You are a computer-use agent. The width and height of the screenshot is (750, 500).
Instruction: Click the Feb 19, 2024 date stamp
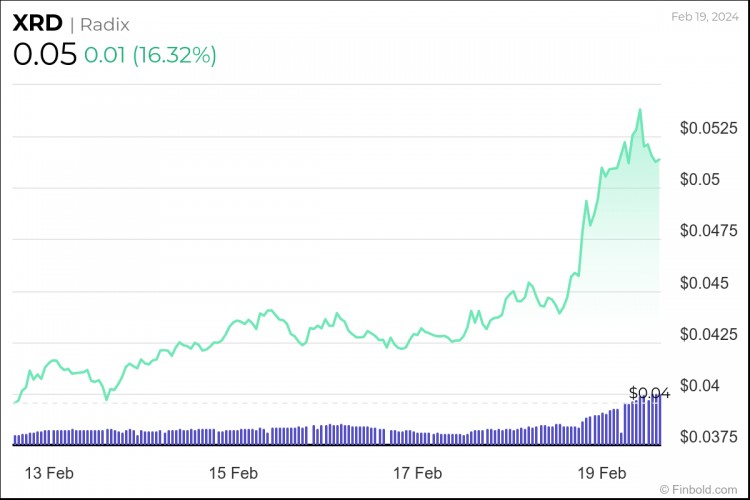705,18
